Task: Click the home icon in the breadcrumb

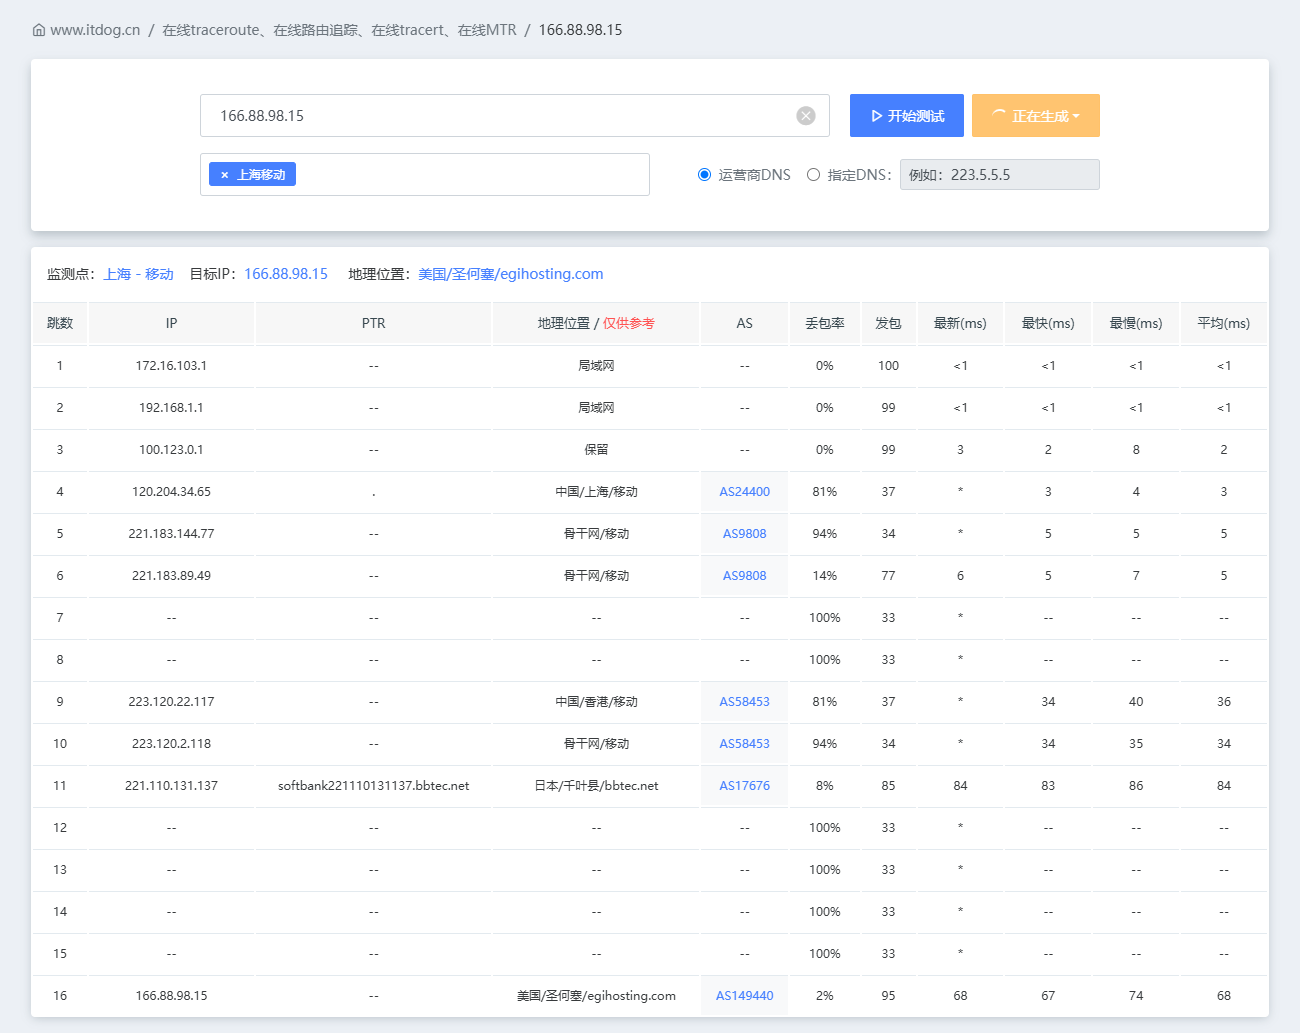Action: click(x=39, y=30)
